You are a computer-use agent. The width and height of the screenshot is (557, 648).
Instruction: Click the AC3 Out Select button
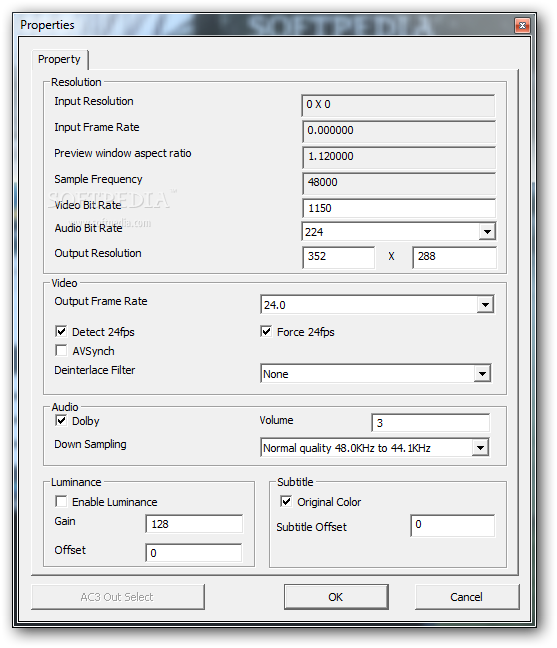[x=118, y=597]
